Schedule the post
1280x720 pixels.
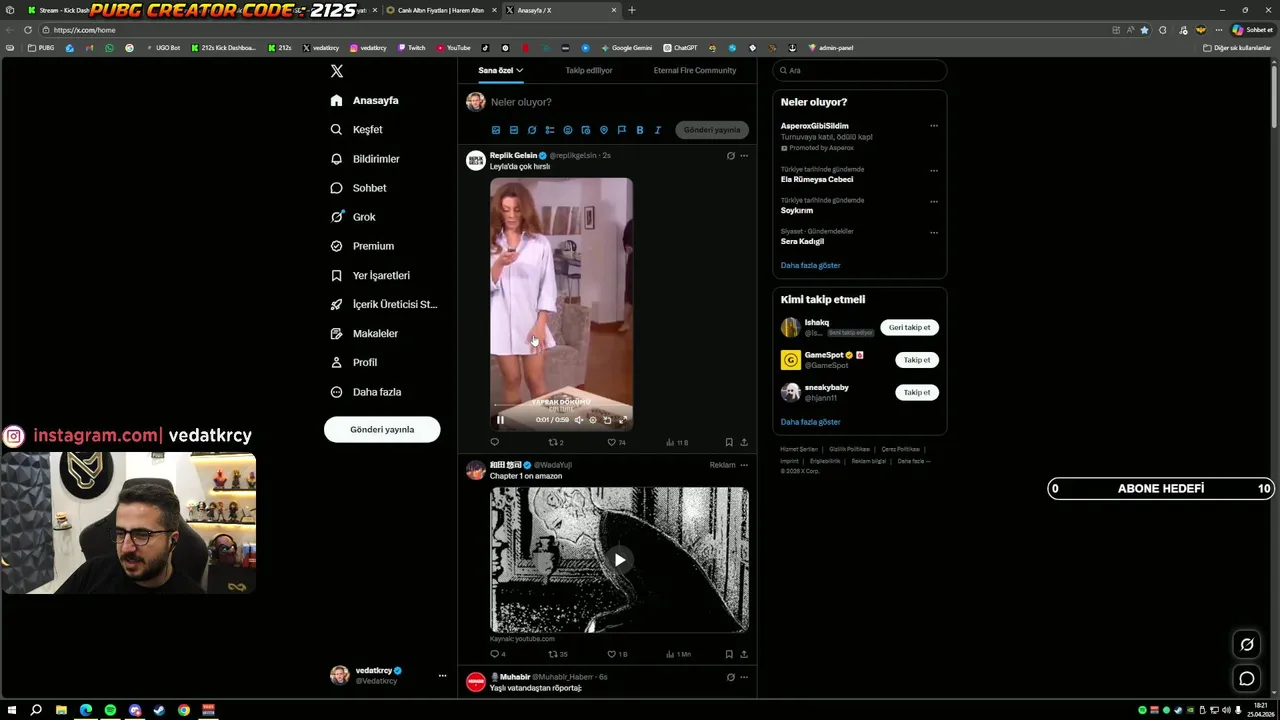pos(586,130)
